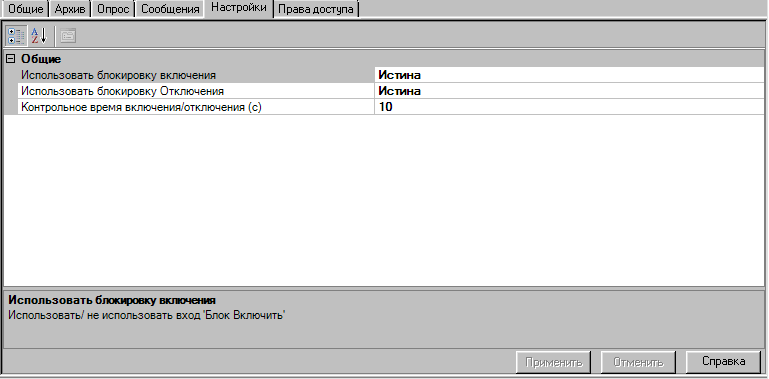This screenshot has height=379, width=769.
Task: Click the Общие category header text
Action: click(x=41, y=59)
